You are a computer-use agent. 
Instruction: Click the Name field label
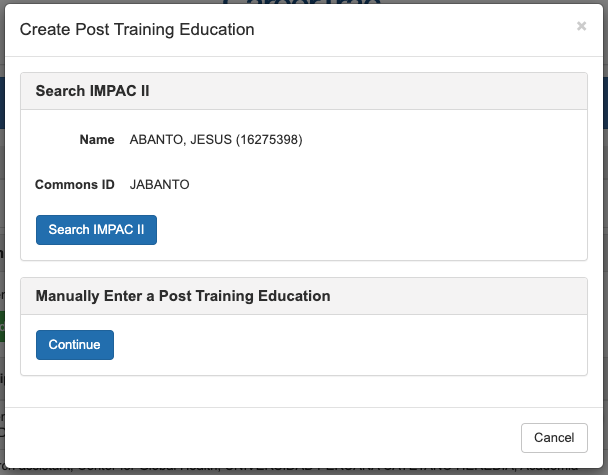coord(97,140)
